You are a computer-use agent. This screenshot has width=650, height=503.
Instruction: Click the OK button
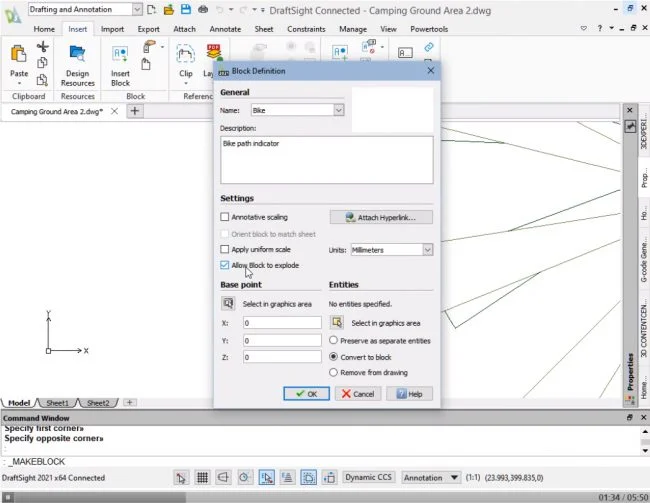pyautogui.click(x=306, y=394)
